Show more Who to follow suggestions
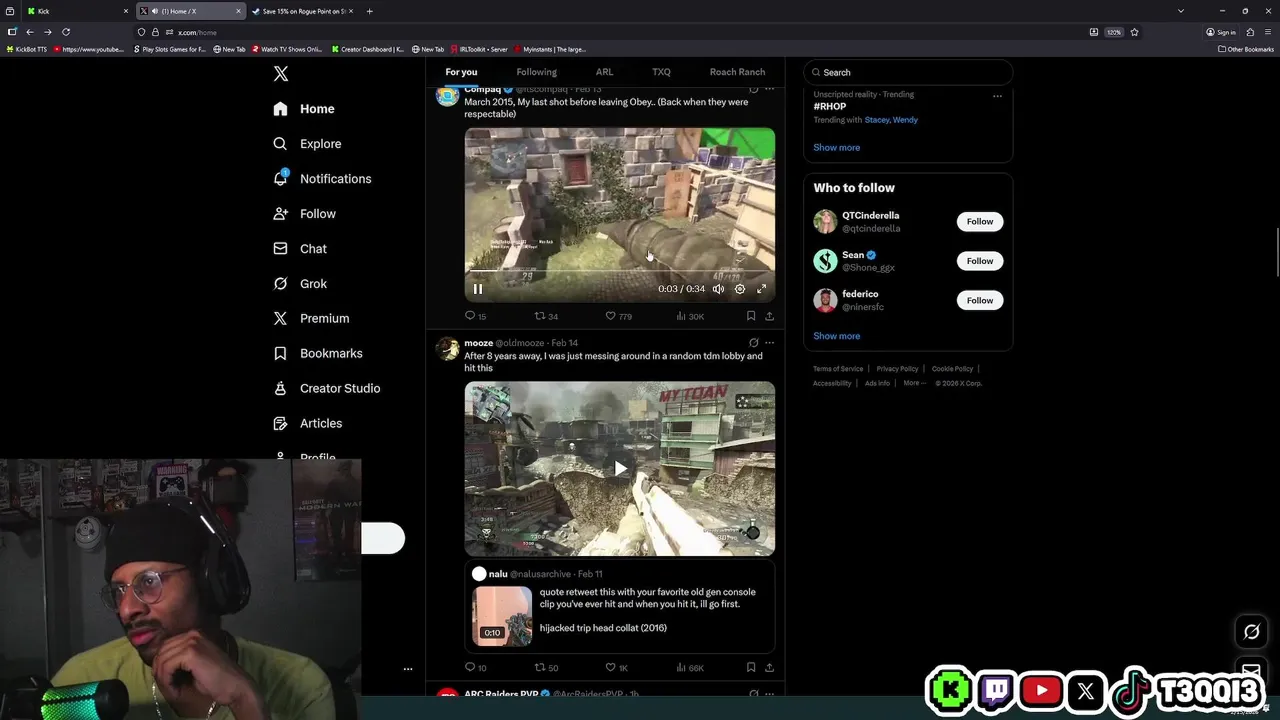The image size is (1280, 720). pyautogui.click(x=836, y=337)
